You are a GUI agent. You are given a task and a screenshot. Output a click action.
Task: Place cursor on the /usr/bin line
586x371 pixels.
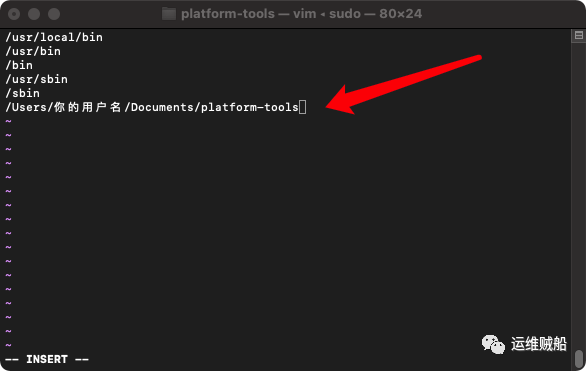point(33,51)
